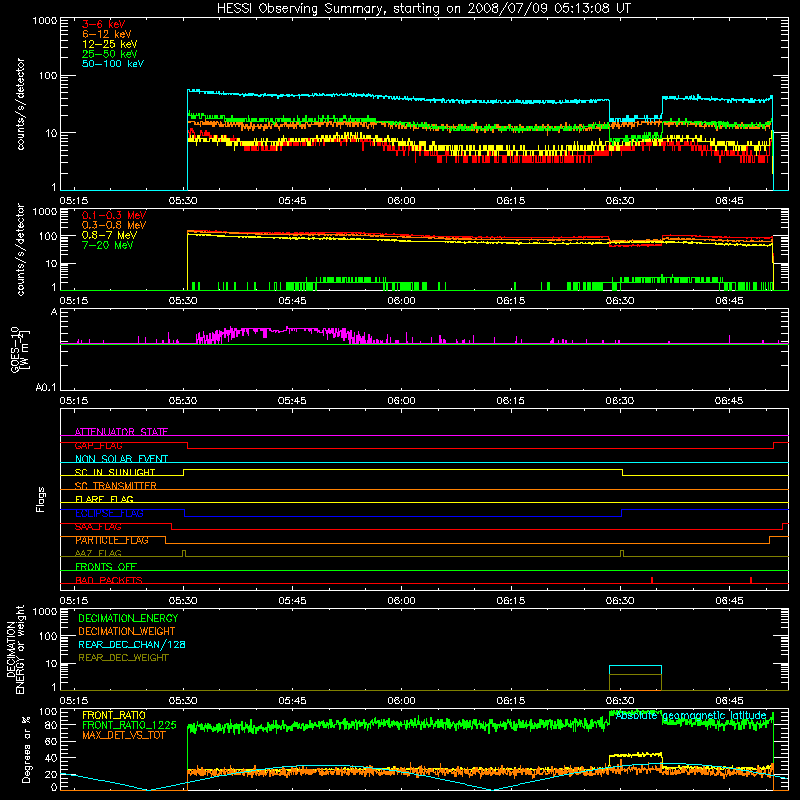Click the Degrees or % axis title
This screenshot has width=800, height=800.
[26, 750]
